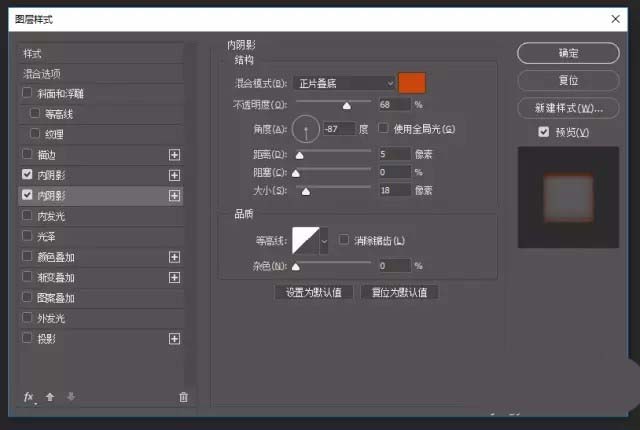Delete effect with trash icon
The width and height of the screenshot is (640, 430).
(x=183, y=397)
